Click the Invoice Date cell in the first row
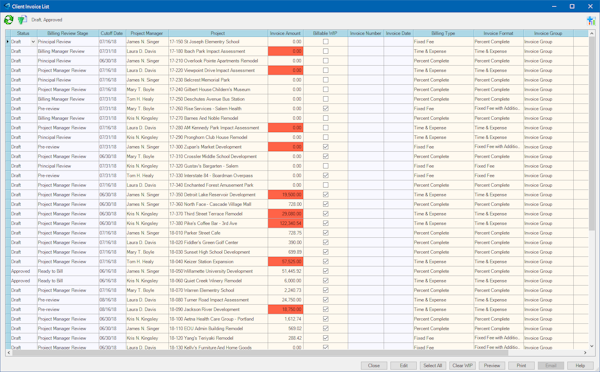Image resolution: width=600 pixels, height=372 pixels. [398, 42]
